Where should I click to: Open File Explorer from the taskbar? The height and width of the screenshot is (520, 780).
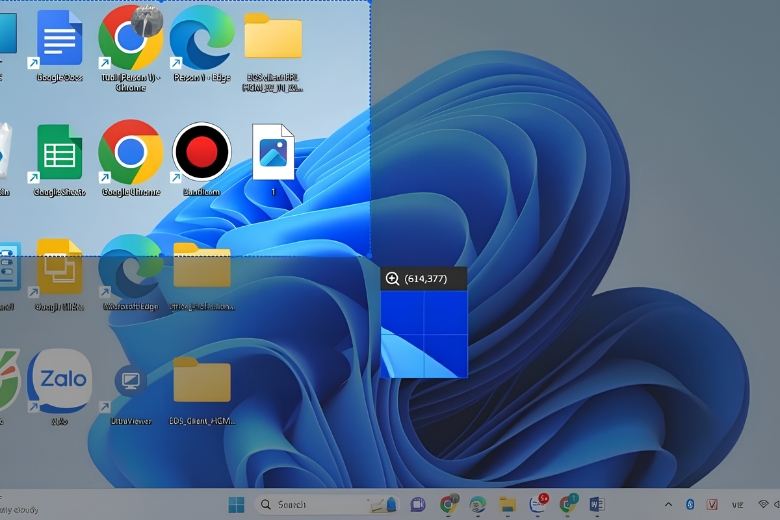coord(507,505)
